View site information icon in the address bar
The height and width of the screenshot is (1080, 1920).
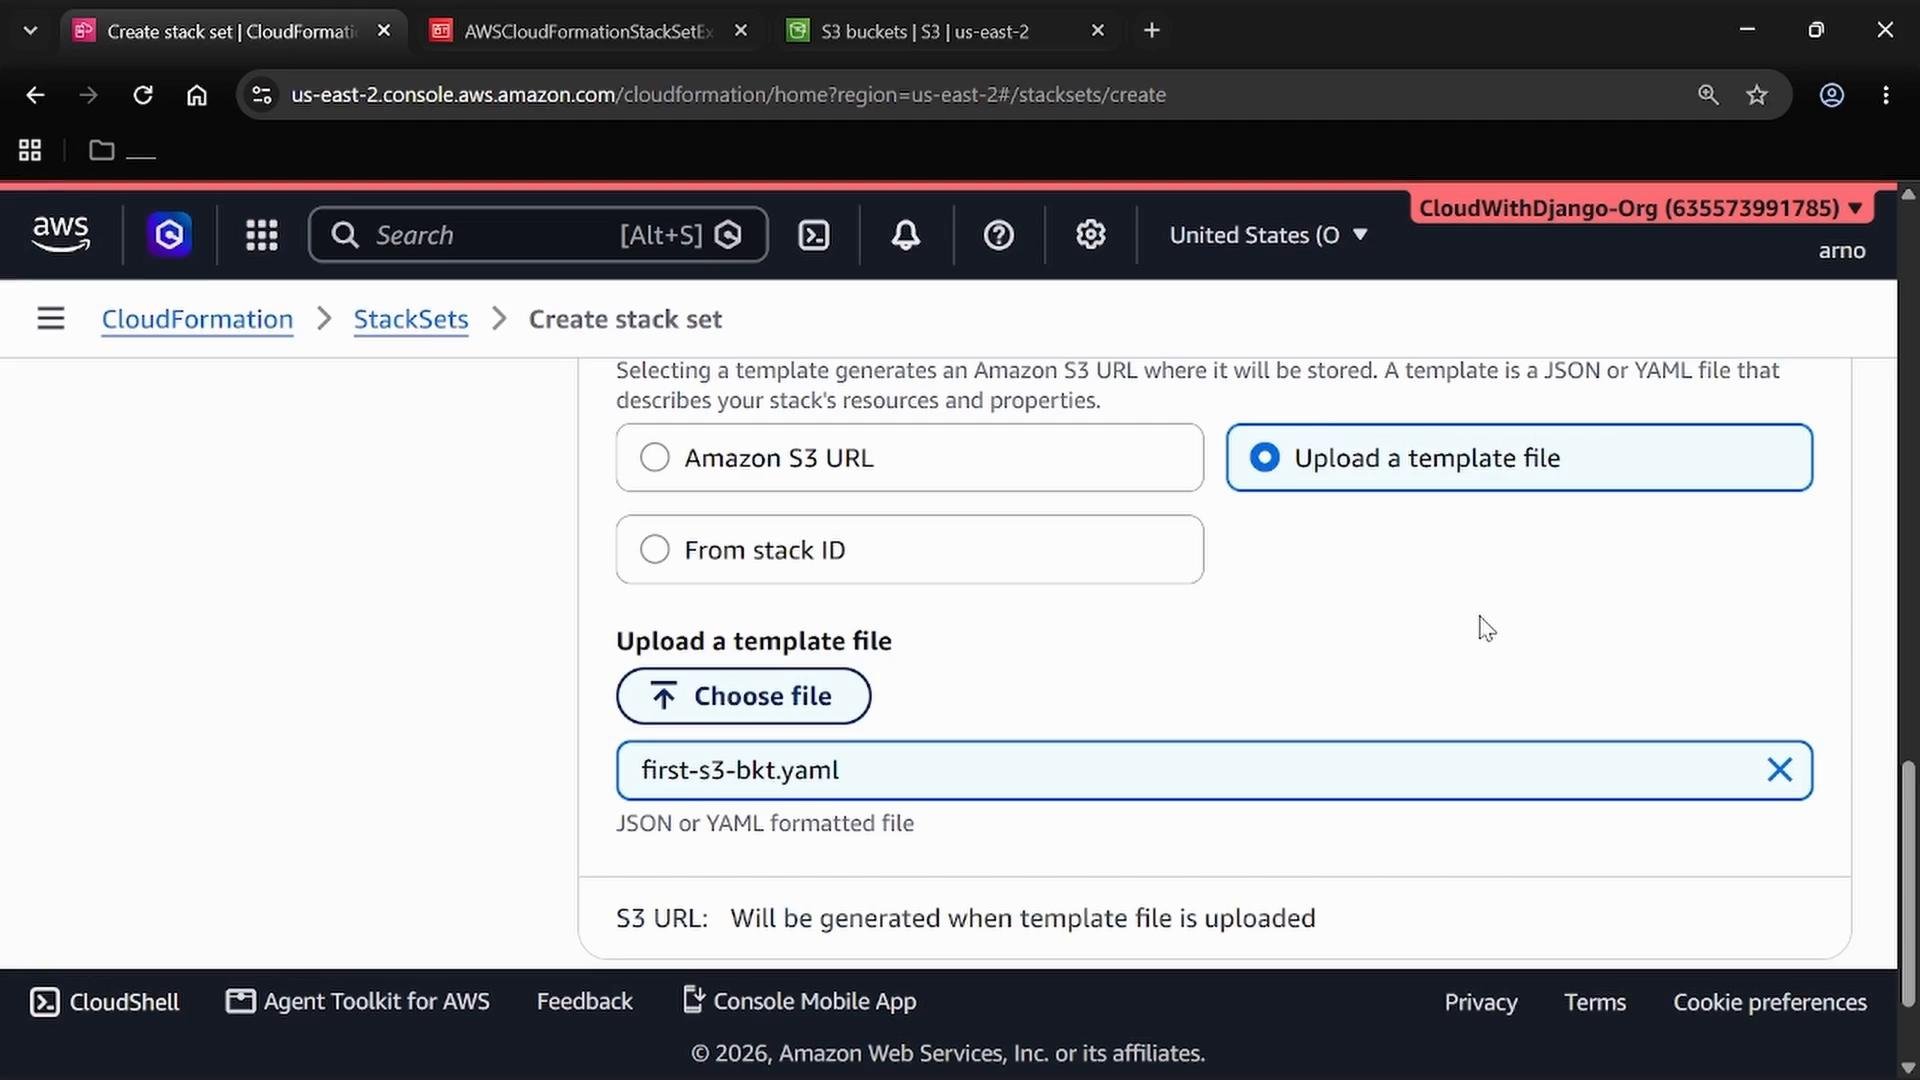pyautogui.click(x=261, y=95)
